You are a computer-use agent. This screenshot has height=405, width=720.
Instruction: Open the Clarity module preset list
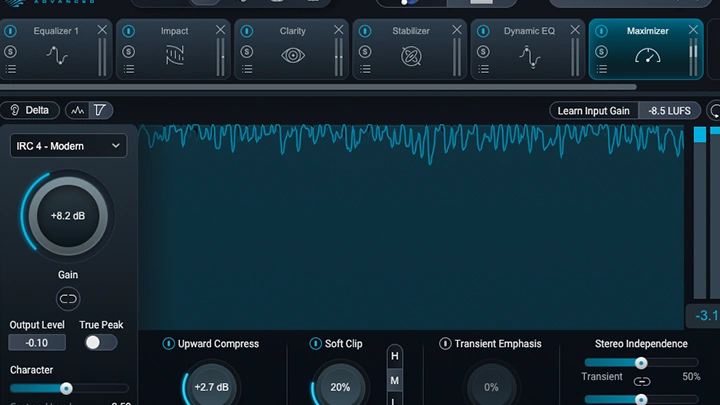pyautogui.click(x=246, y=69)
